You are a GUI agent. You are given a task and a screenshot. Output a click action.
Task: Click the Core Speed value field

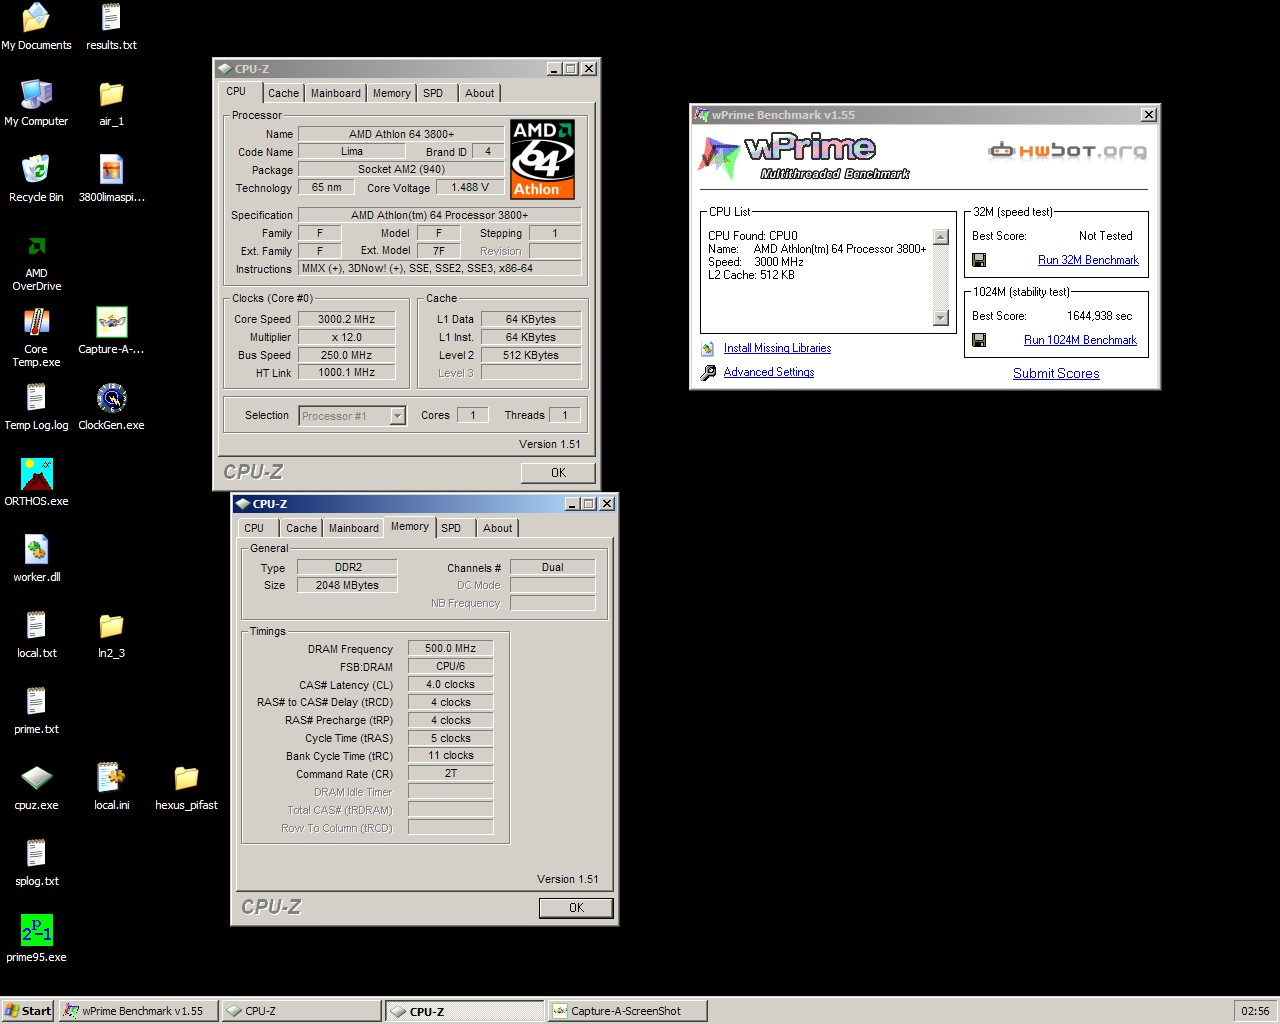coord(346,319)
